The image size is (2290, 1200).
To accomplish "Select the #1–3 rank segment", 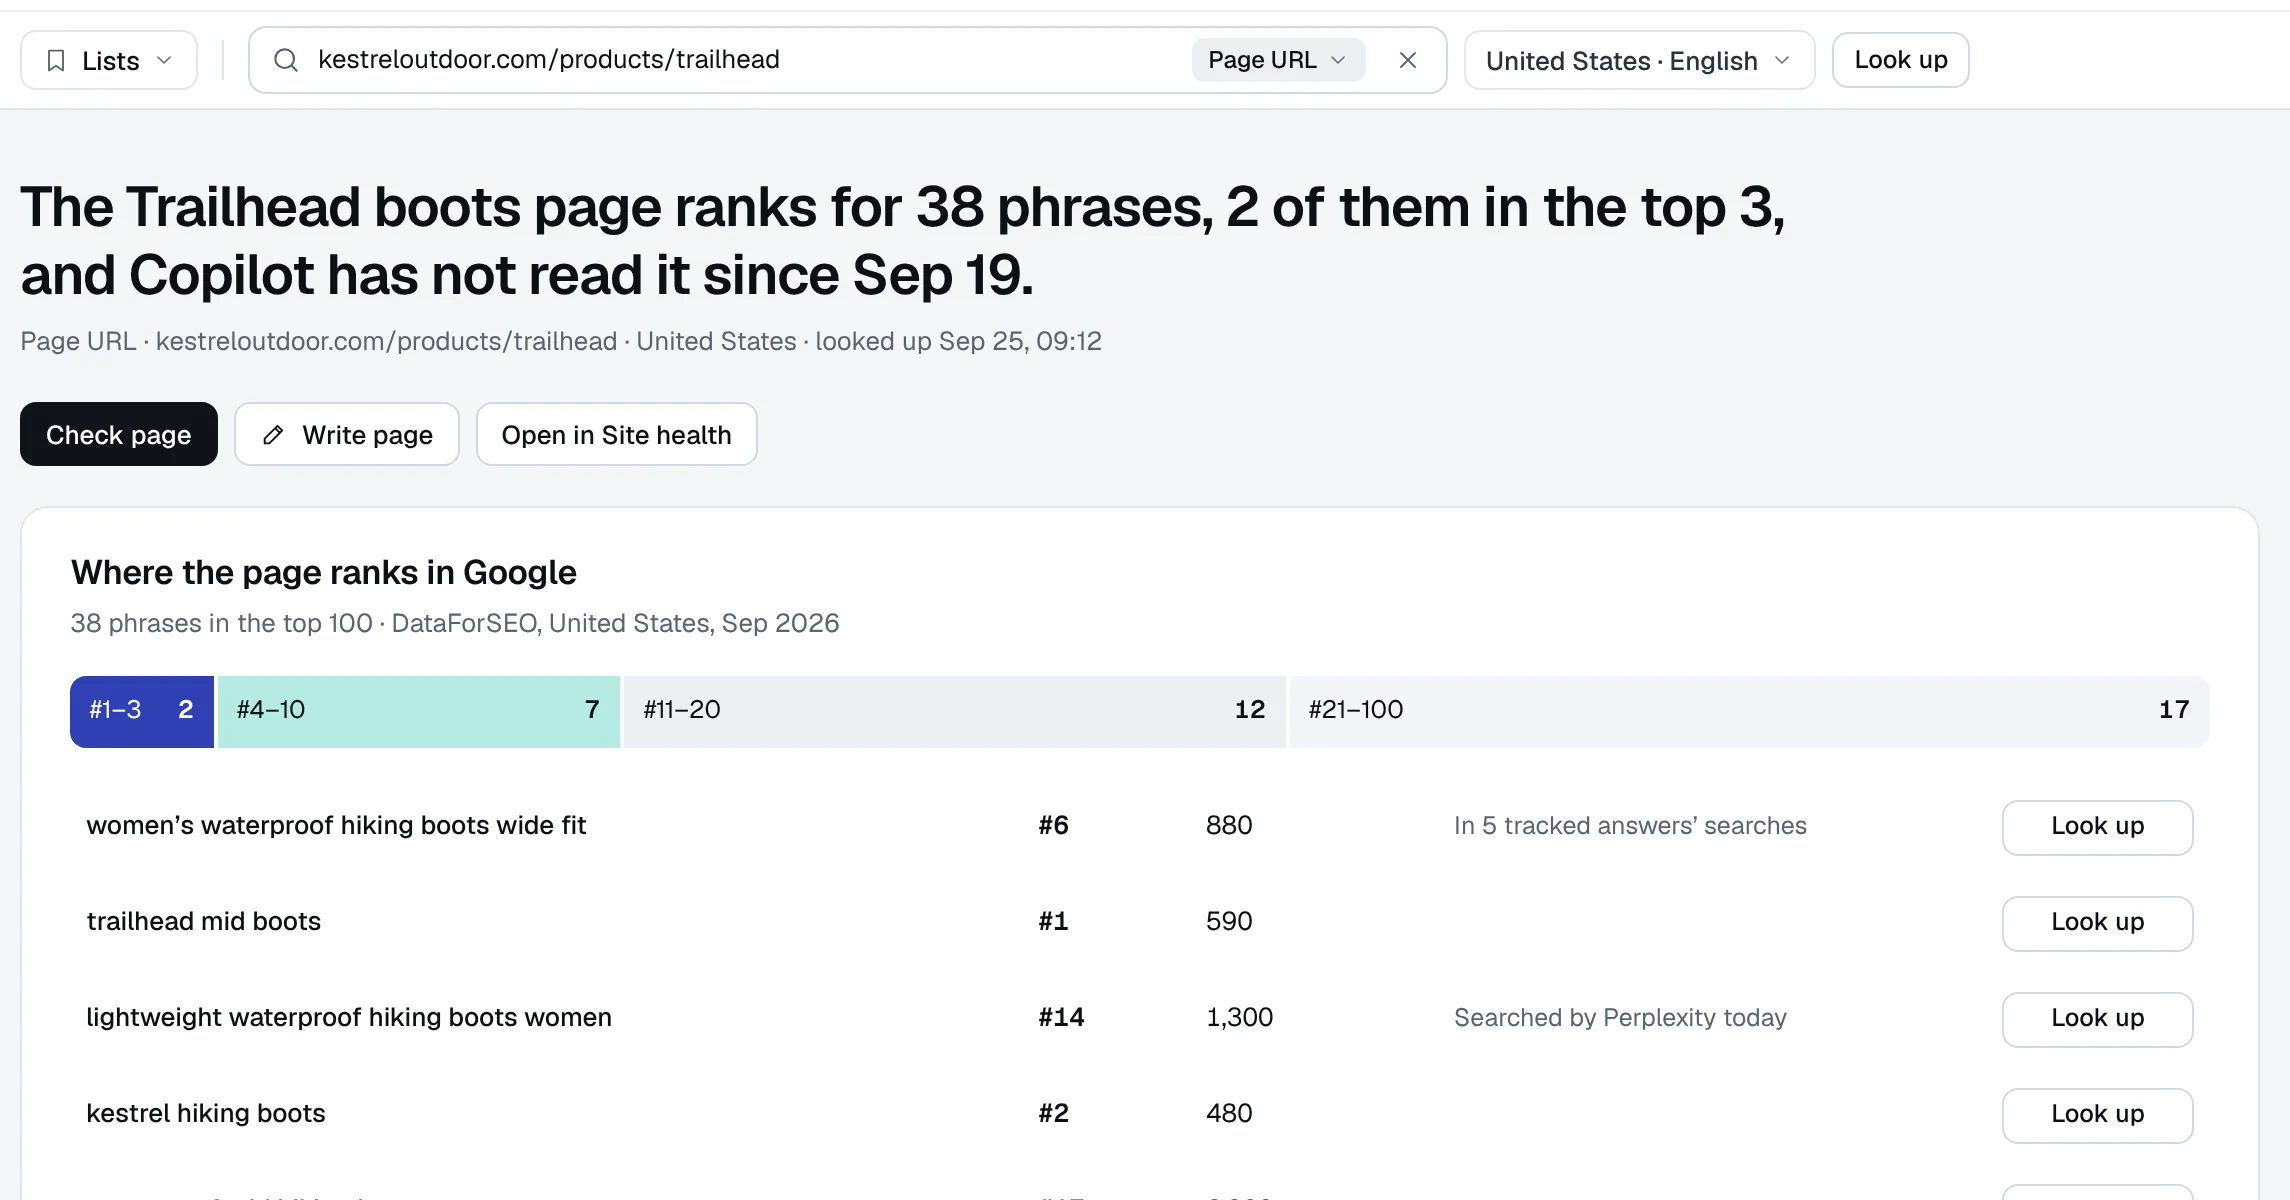I will 142,711.
